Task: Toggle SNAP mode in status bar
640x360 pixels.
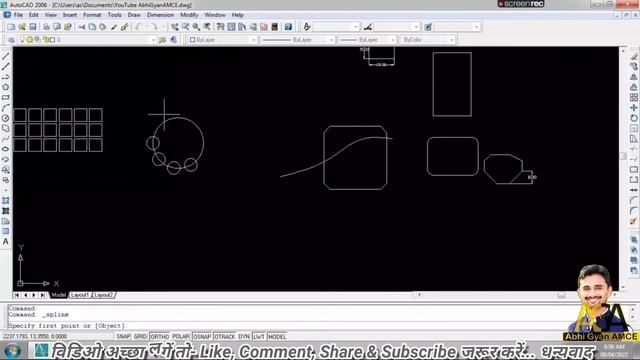Action: (123, 337)
